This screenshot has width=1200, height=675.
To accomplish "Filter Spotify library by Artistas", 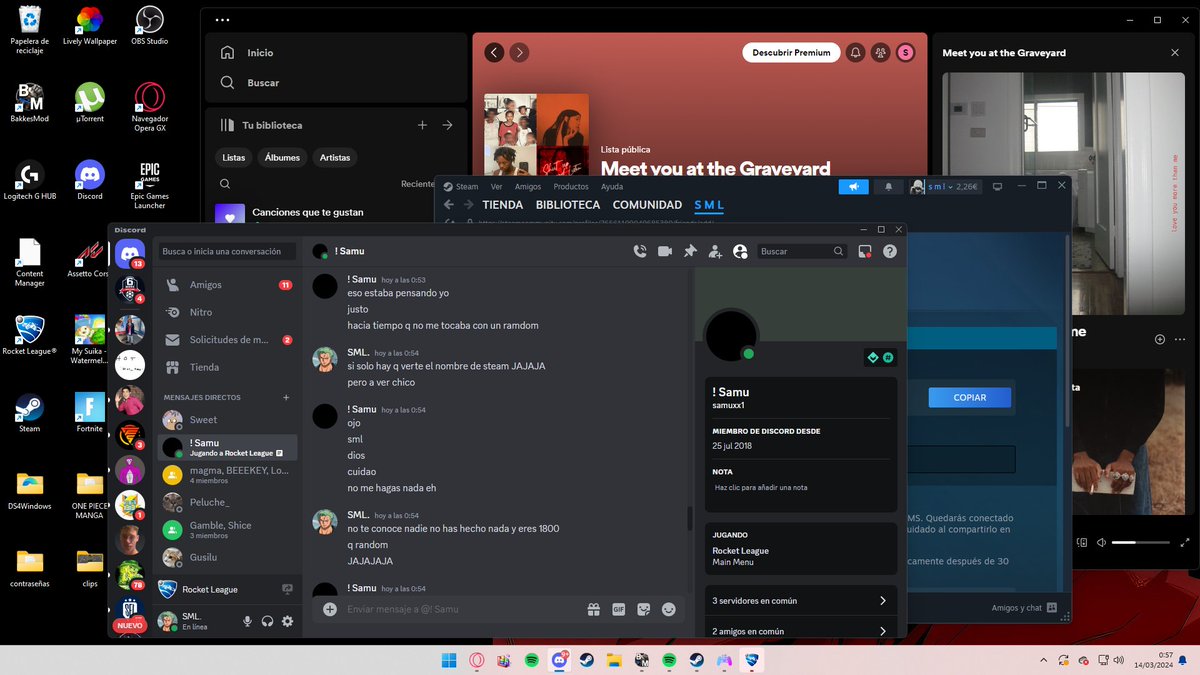I will [335, 158].
